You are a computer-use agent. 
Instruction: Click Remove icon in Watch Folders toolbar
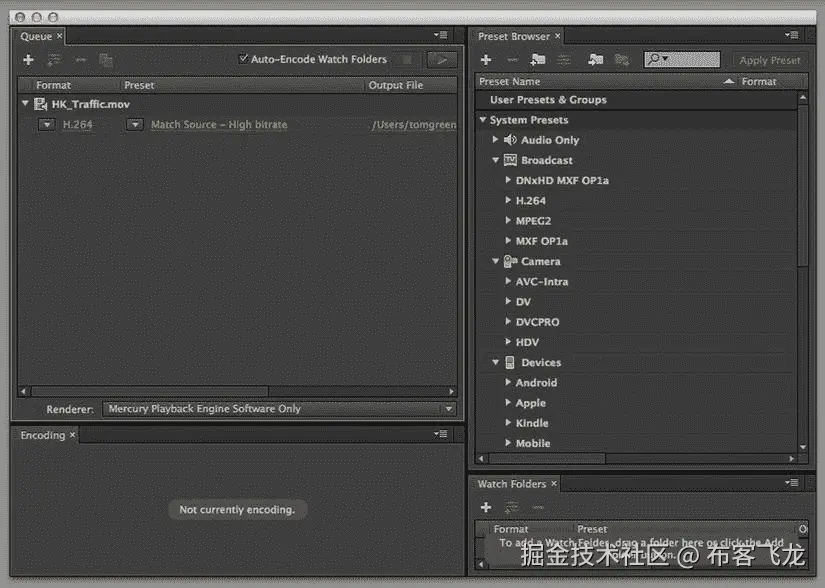(x=538, y=507)
